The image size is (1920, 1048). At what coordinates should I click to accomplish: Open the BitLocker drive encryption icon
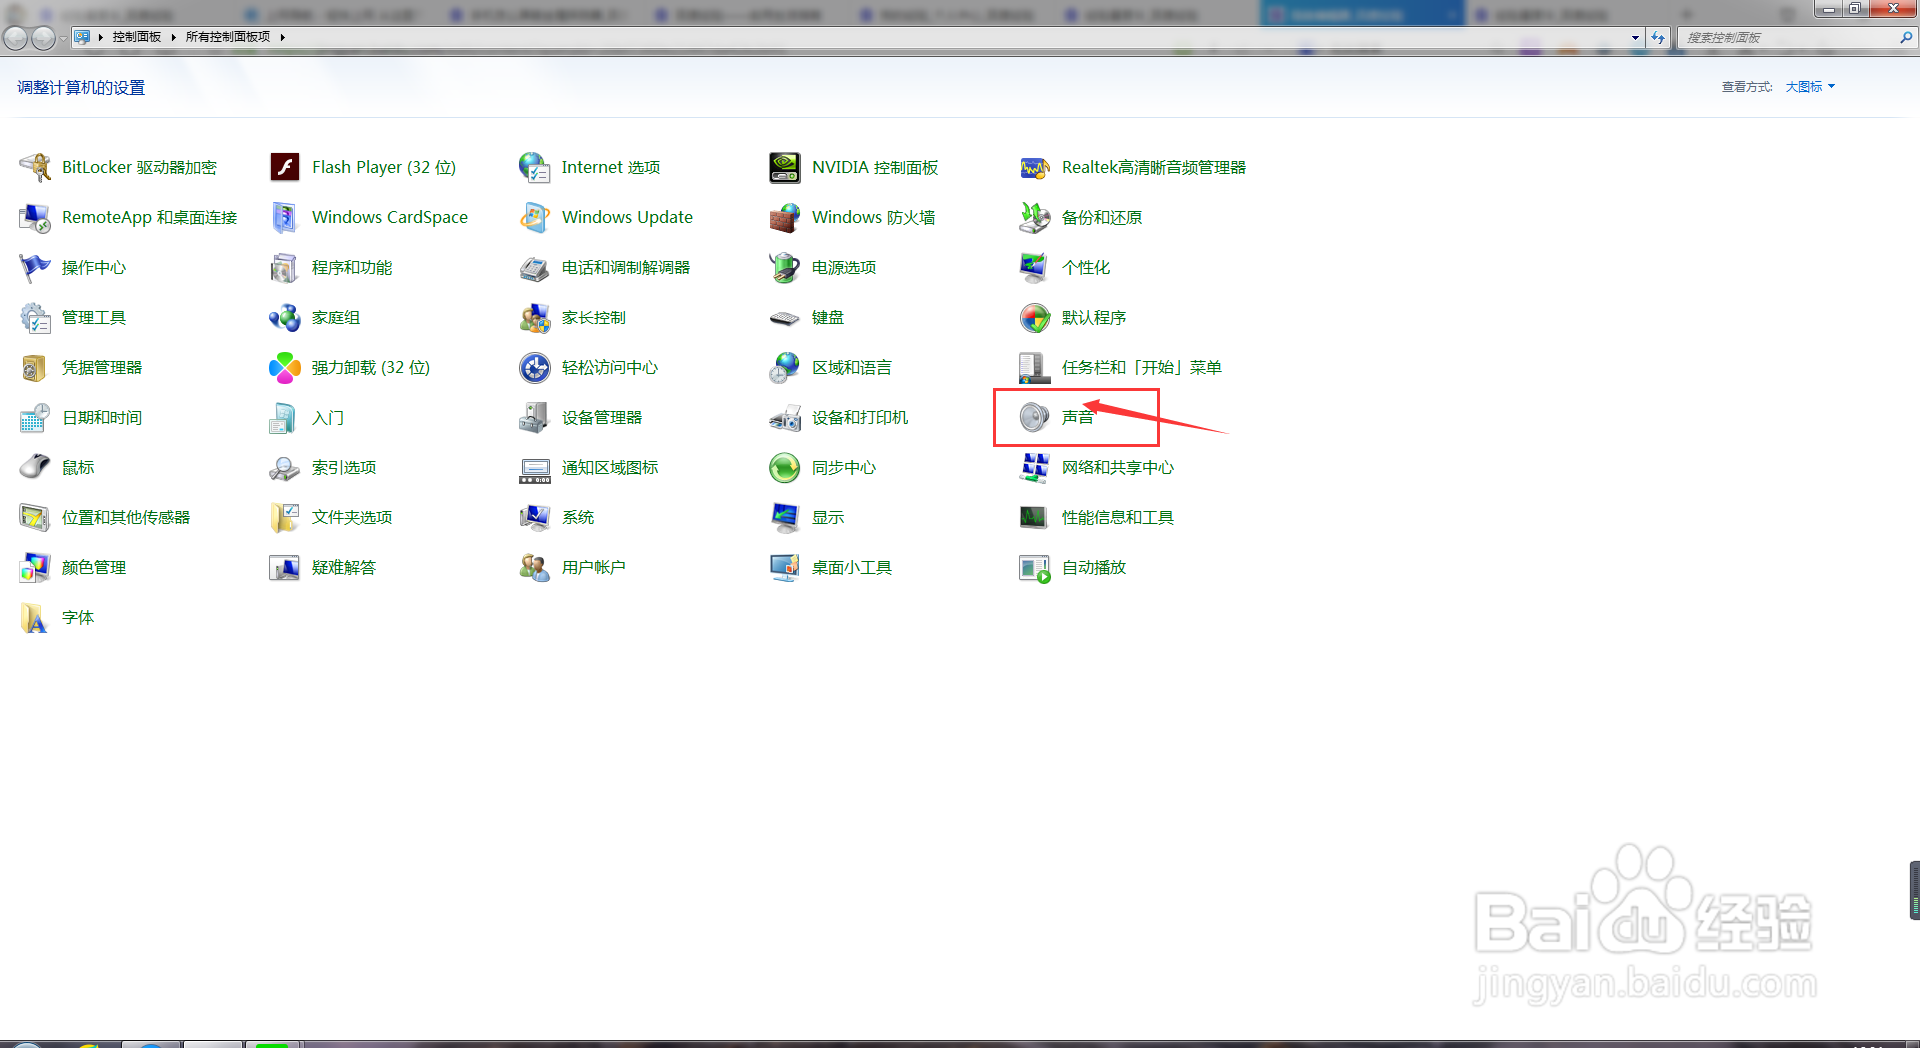(35, 167)
